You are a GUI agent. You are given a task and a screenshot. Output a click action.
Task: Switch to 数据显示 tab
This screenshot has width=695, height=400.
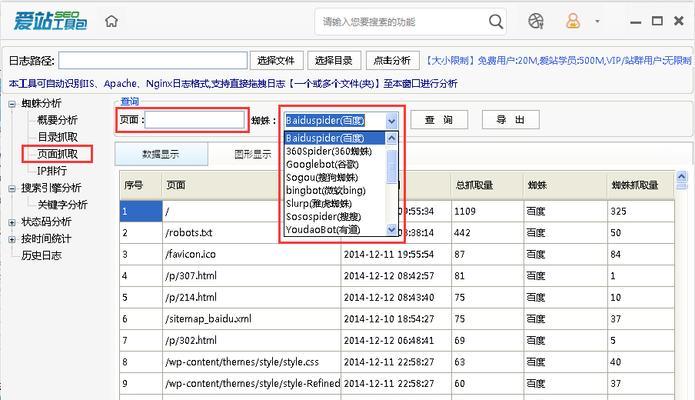(161, 154)
